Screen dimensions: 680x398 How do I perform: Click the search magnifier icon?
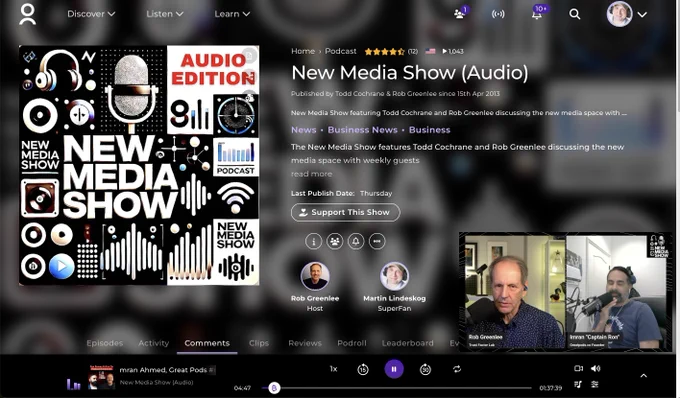point(575,14)
